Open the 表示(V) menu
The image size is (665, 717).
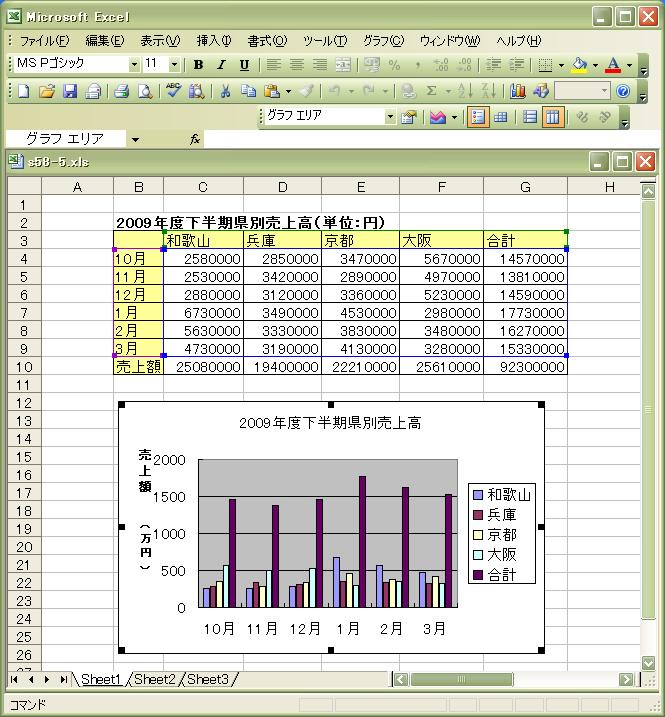[161, 41]
